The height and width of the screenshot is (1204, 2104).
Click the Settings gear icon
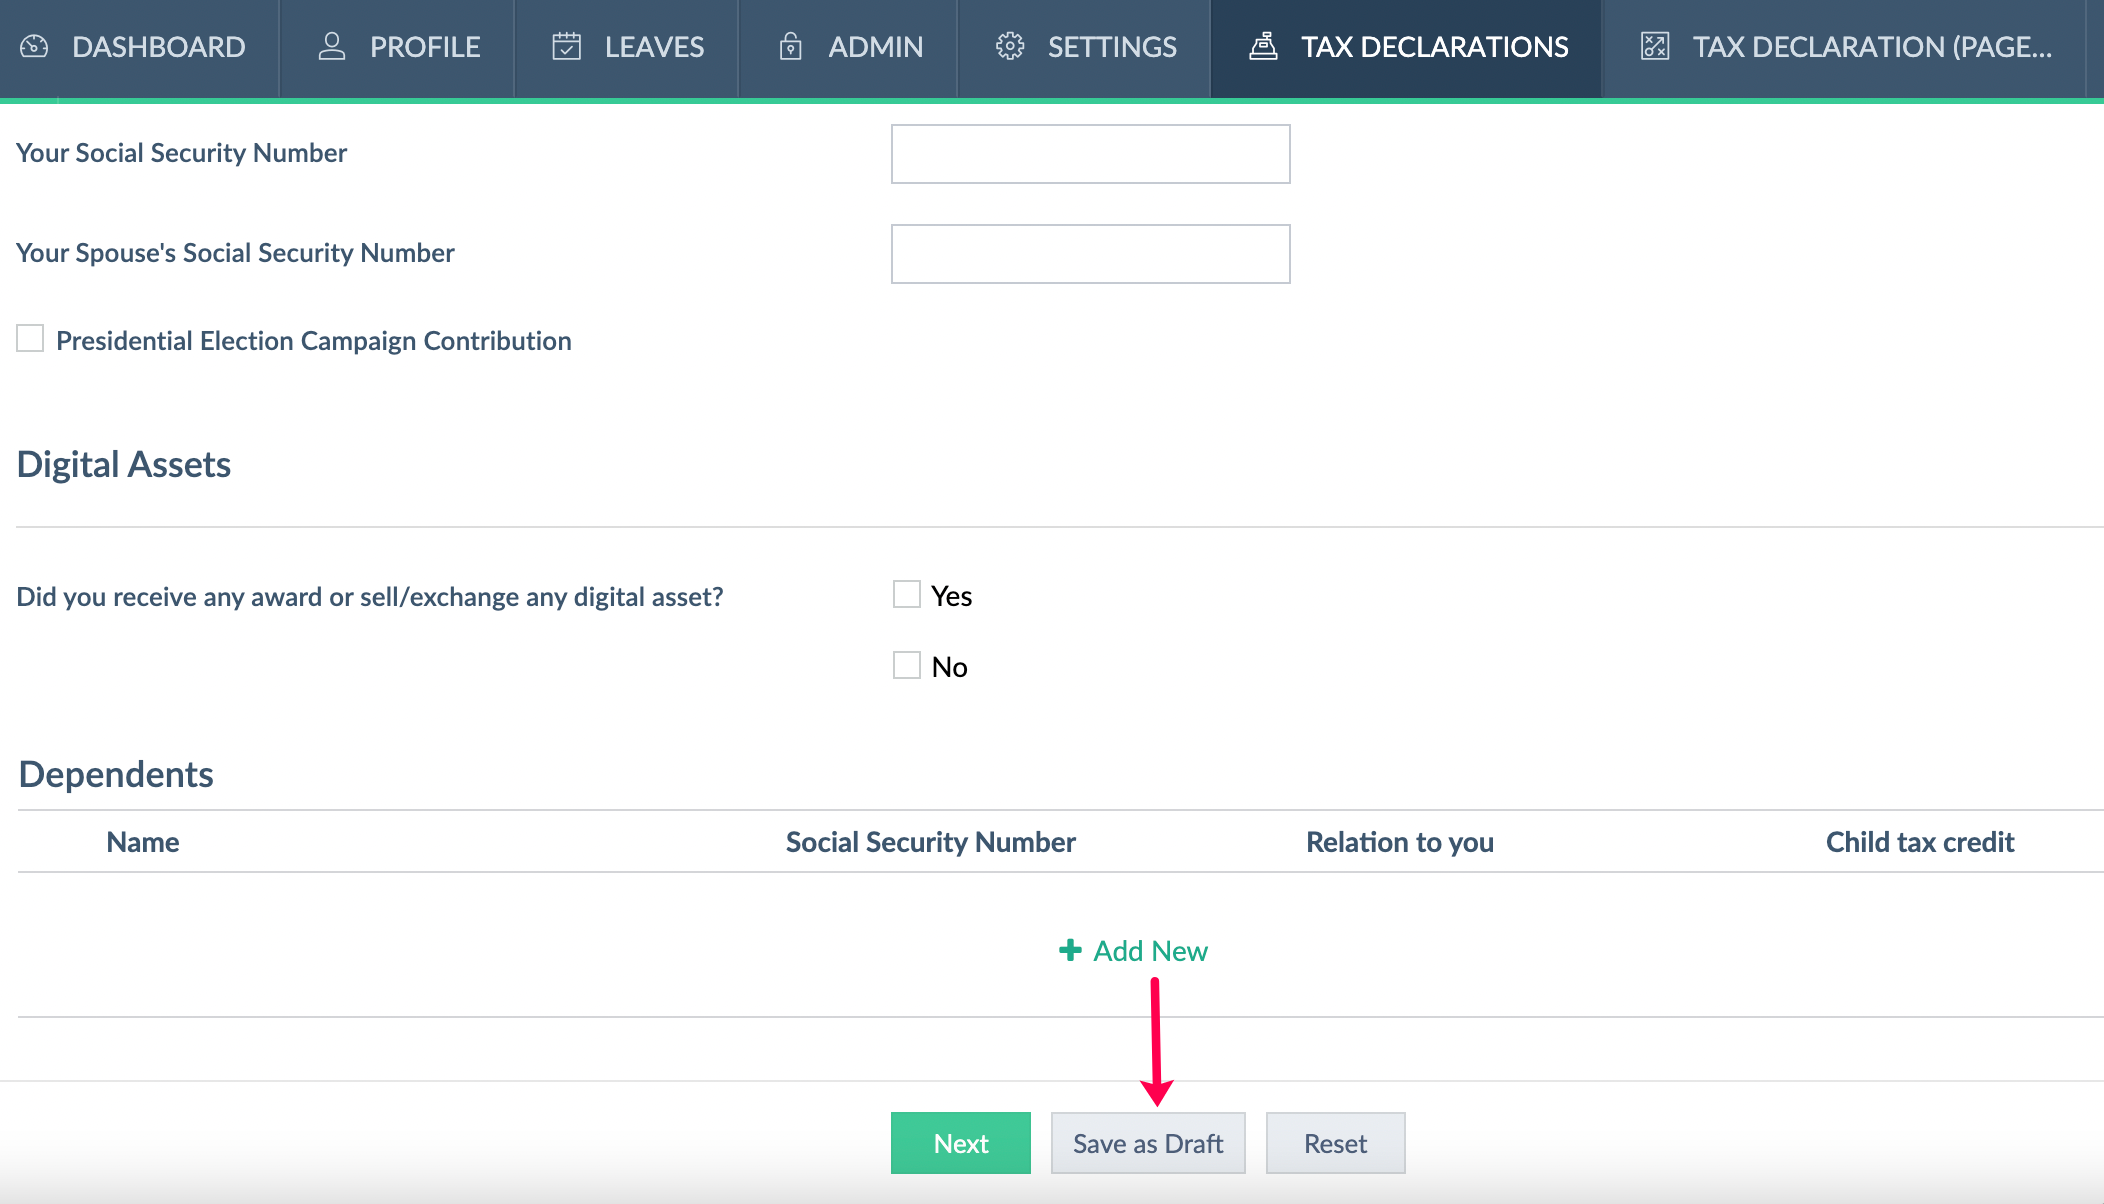tap(1010, 47)
